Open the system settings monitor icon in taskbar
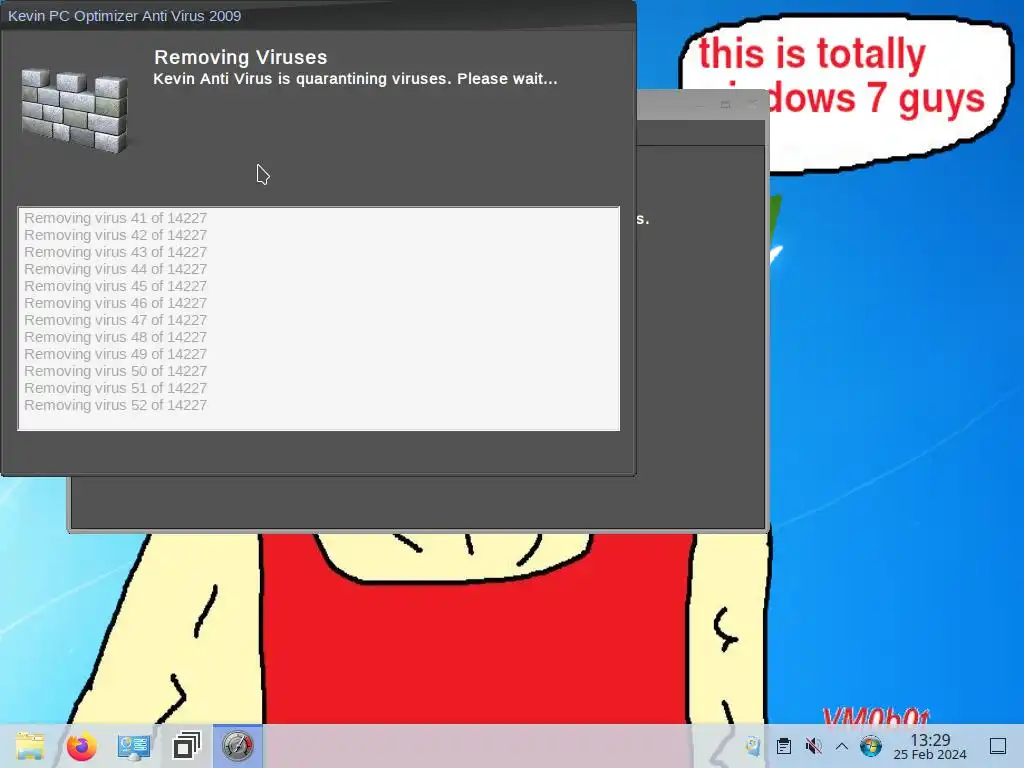Screen dimensions: 1024x768 click(x=134, y=746)
